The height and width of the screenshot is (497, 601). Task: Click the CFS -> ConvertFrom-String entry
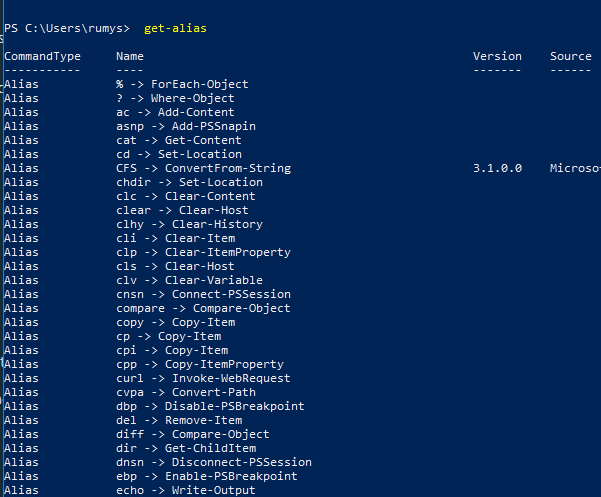click(204, 169)
